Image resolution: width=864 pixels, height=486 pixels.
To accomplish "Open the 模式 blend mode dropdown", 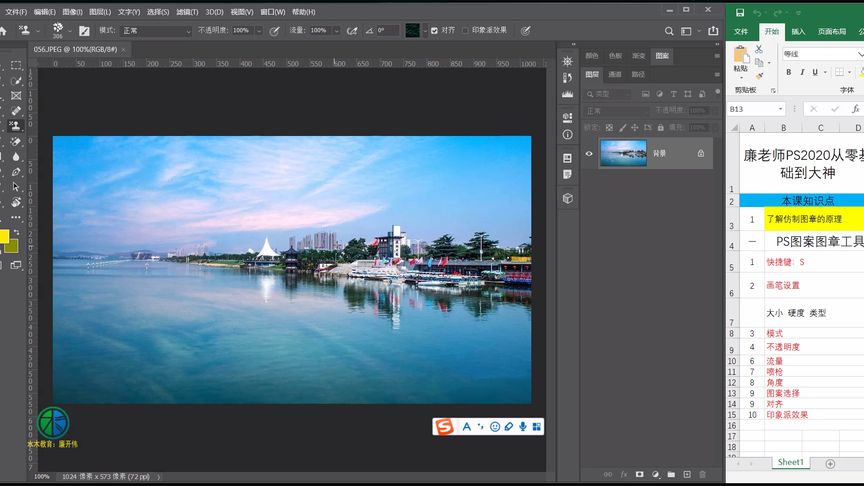I will pos(155,31).
